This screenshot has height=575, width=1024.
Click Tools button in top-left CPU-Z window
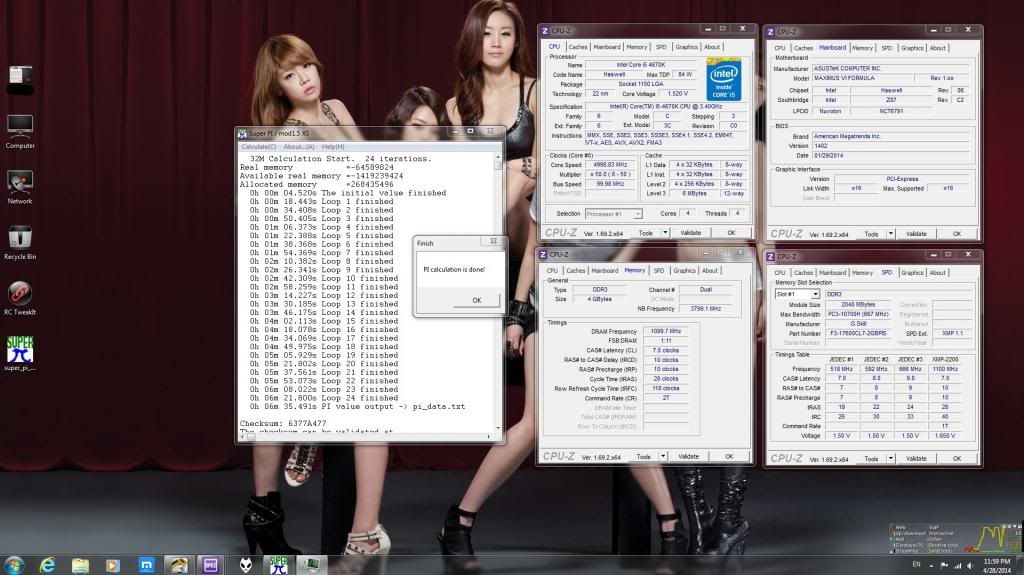point(645,233)
